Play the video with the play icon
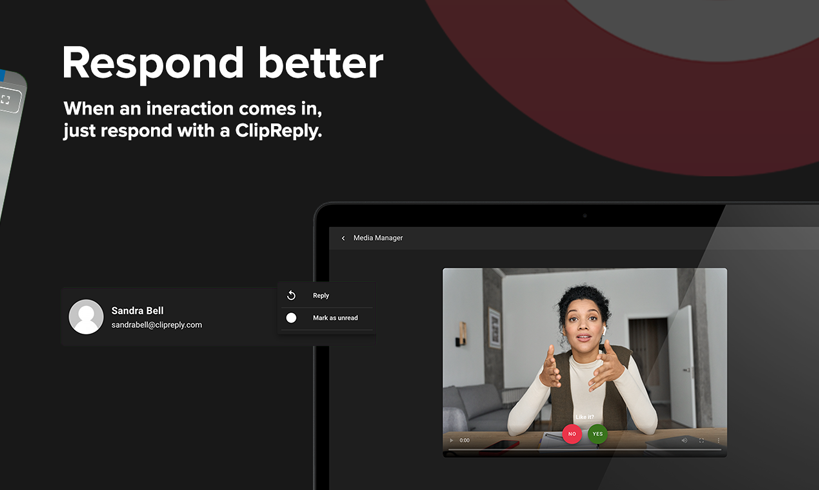This screenshot has height=490, width=819. (x=452, y=440)
